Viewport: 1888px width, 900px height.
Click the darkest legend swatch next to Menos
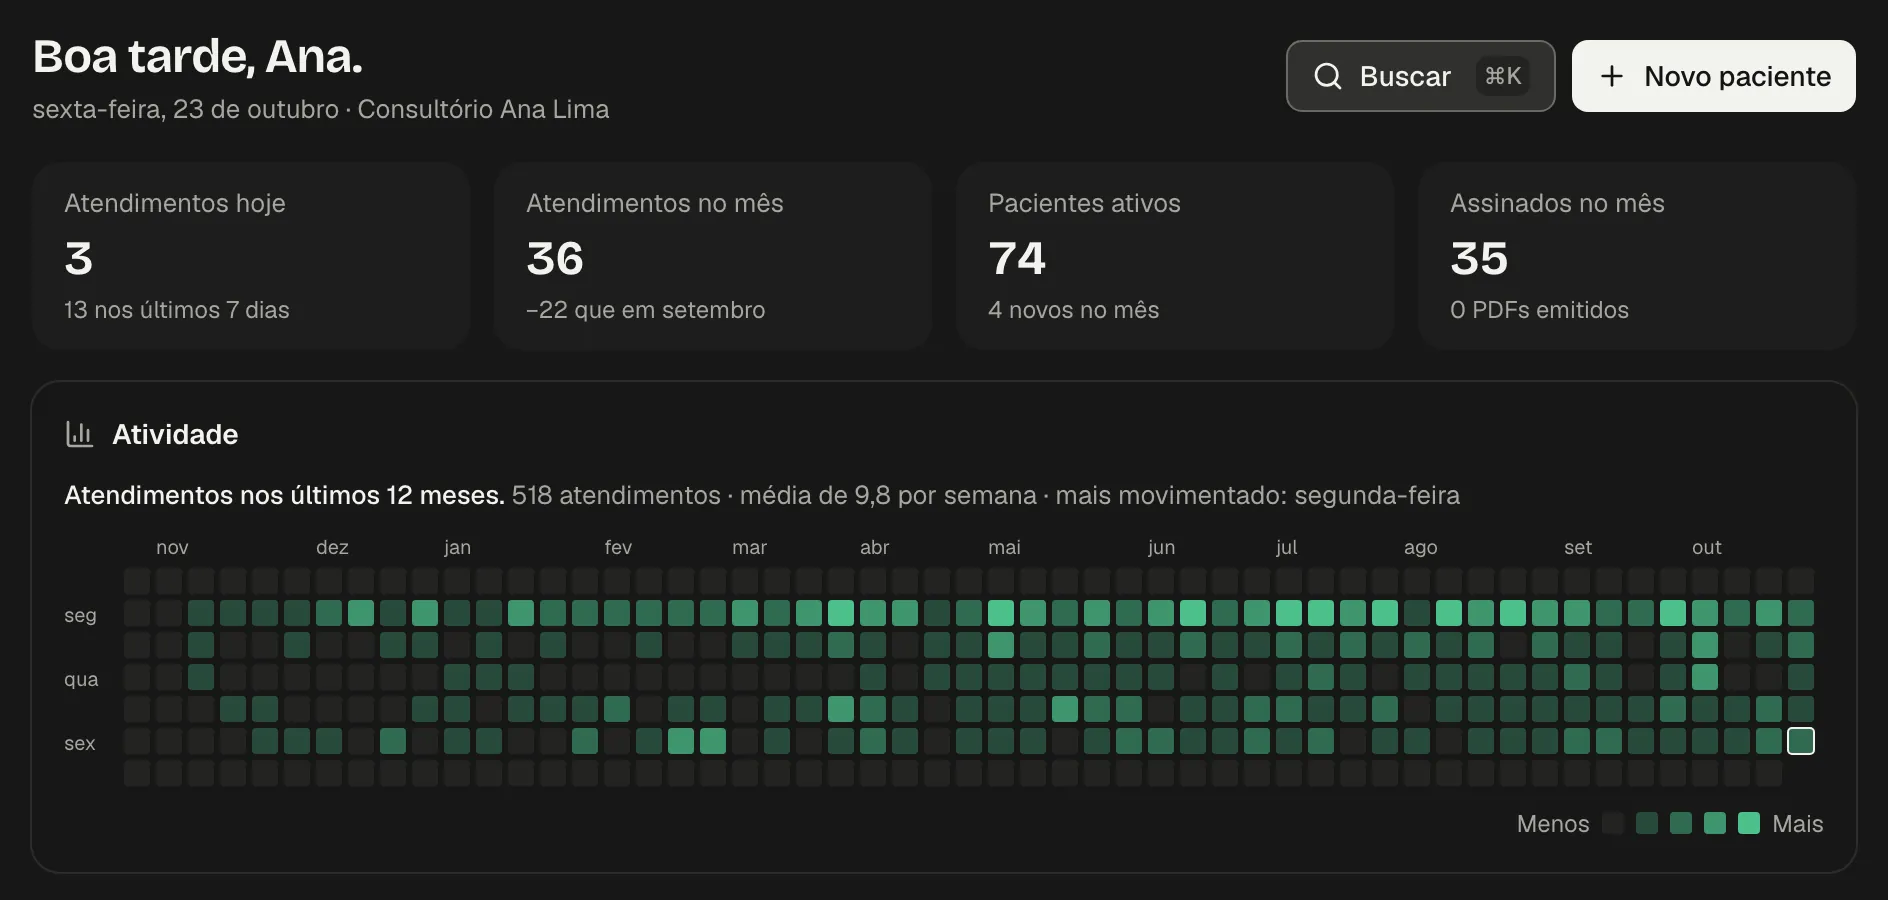1613,823
